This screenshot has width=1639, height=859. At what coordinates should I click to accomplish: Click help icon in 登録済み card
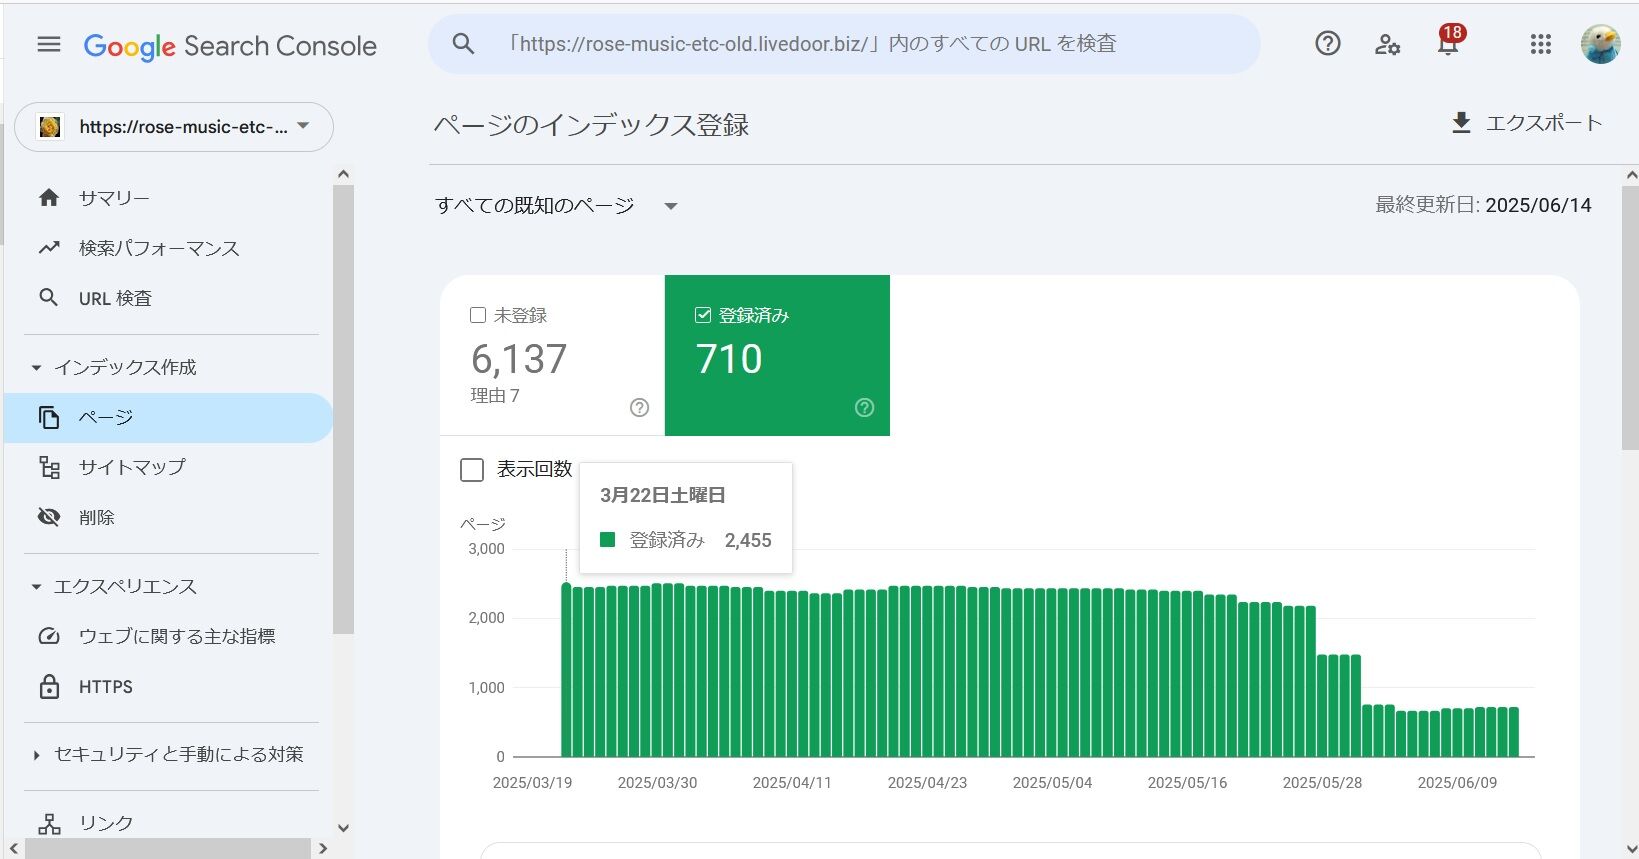(865, 407)
